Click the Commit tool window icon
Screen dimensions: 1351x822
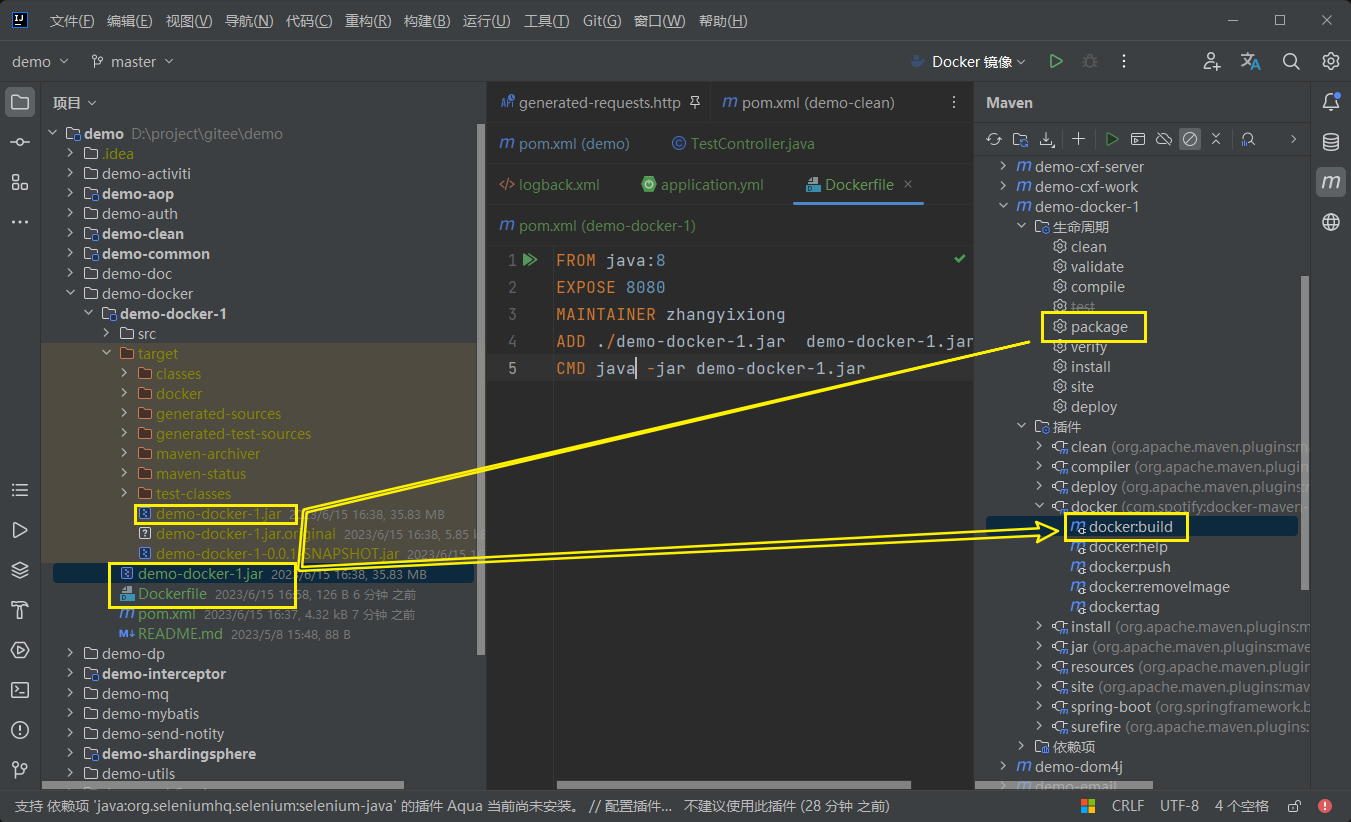(19, 142)
